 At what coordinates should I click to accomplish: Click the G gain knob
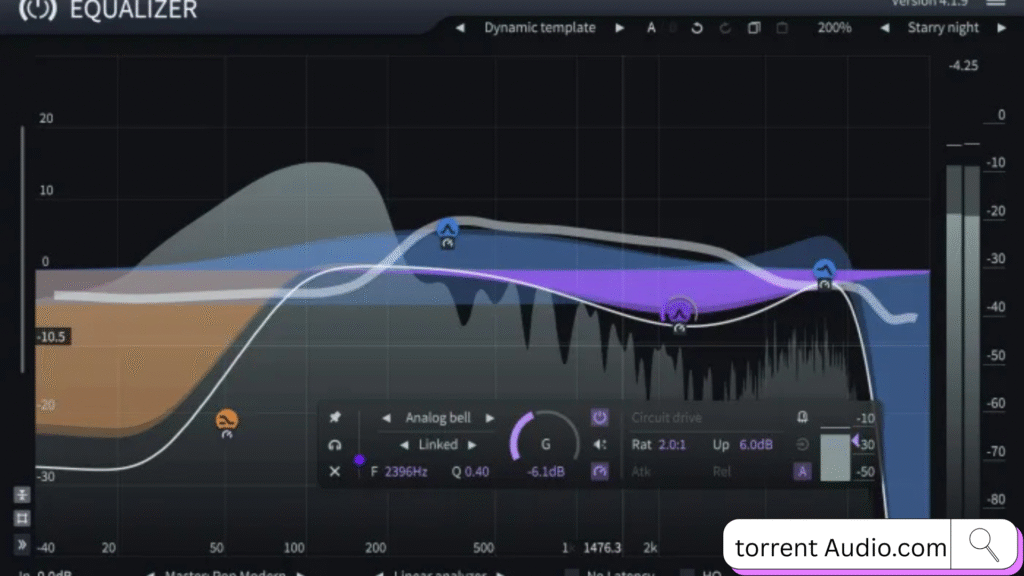[545, 444]
